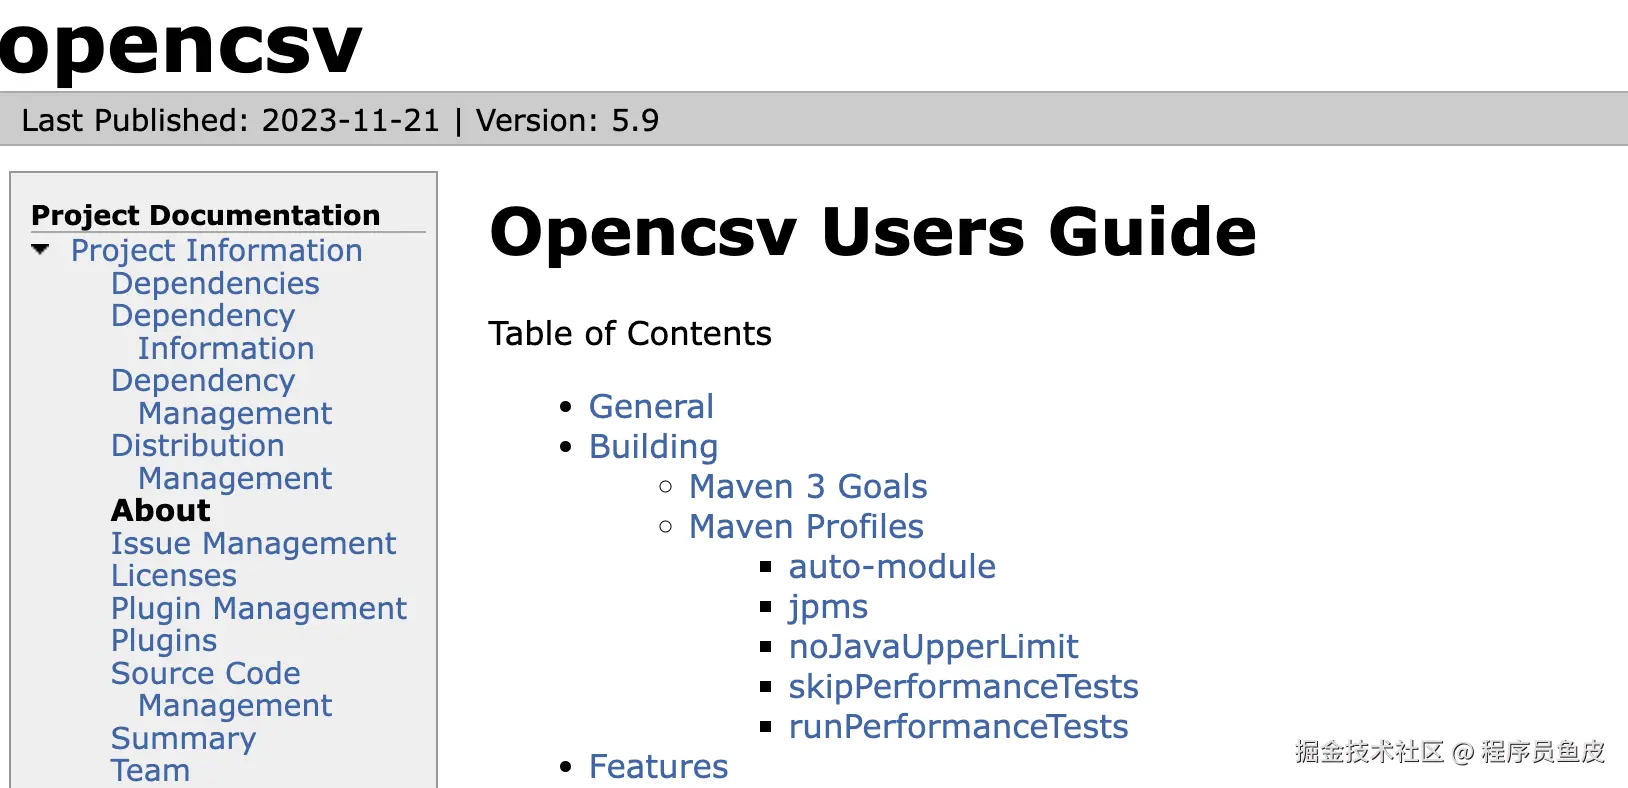The width and height of the screenshot is (1628, 788).
Task: Open the Distribution Management sidebar link
Action: coord(222,462)
